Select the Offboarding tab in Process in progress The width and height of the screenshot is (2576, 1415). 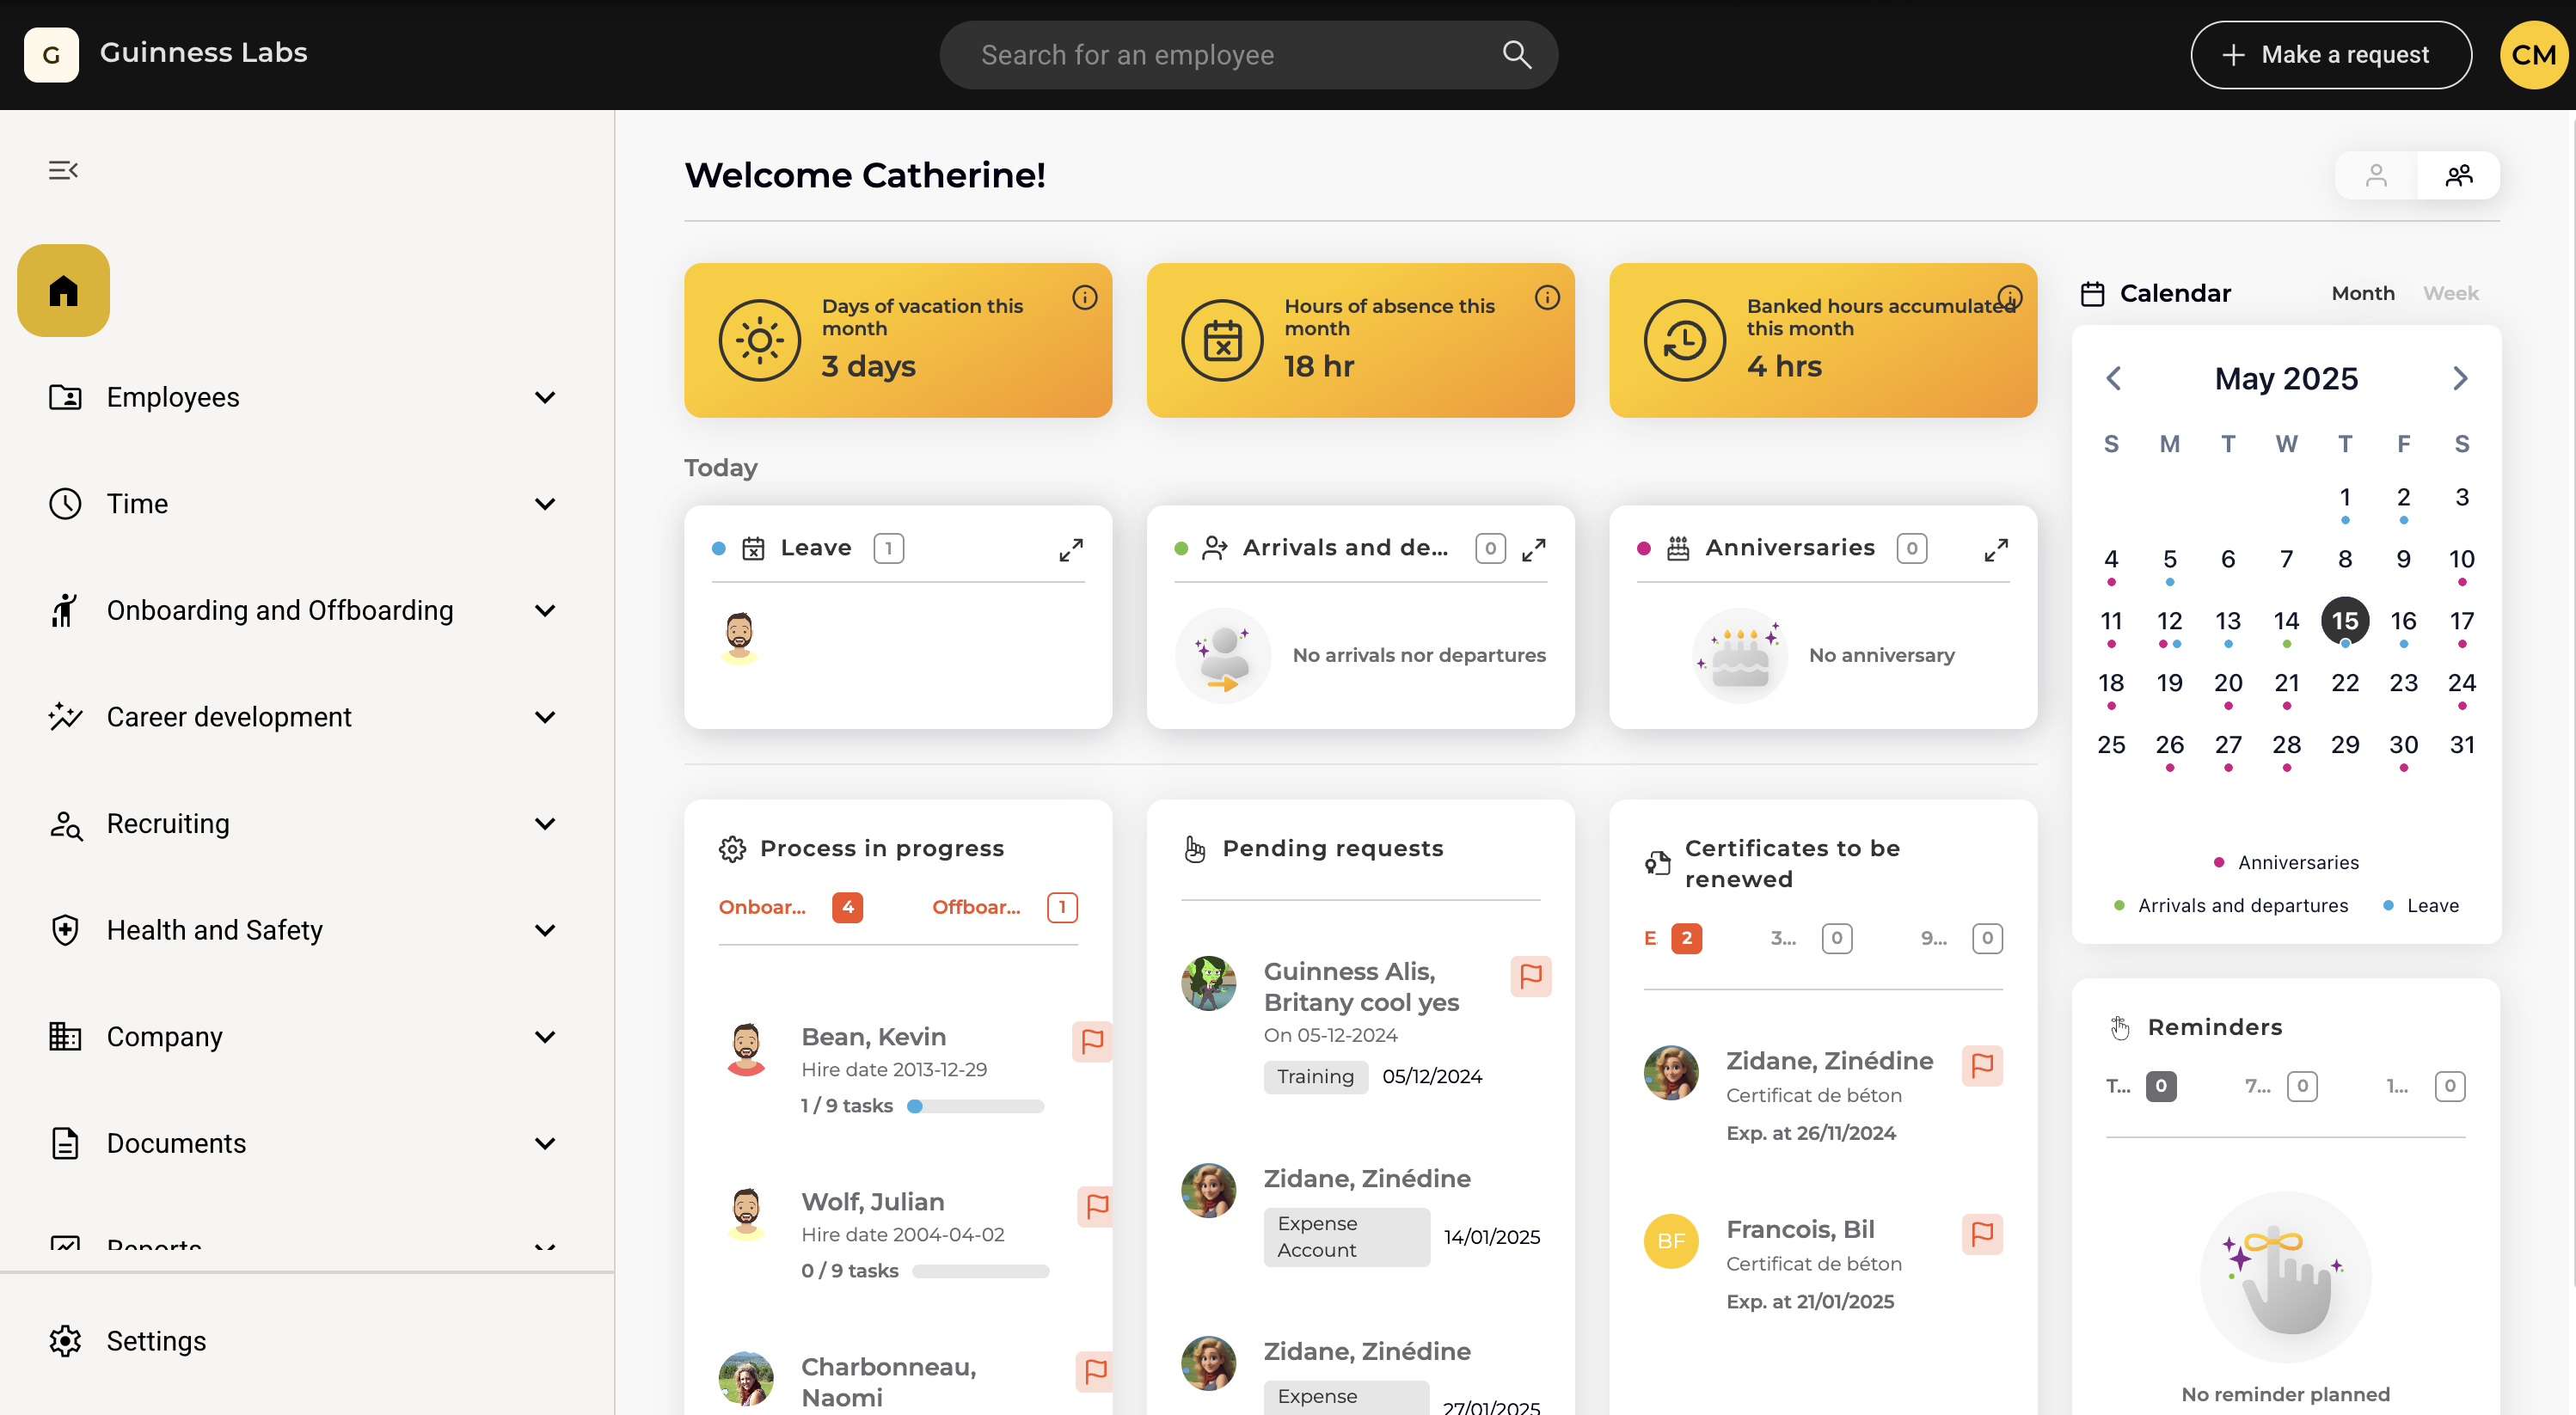click(977, 906)
